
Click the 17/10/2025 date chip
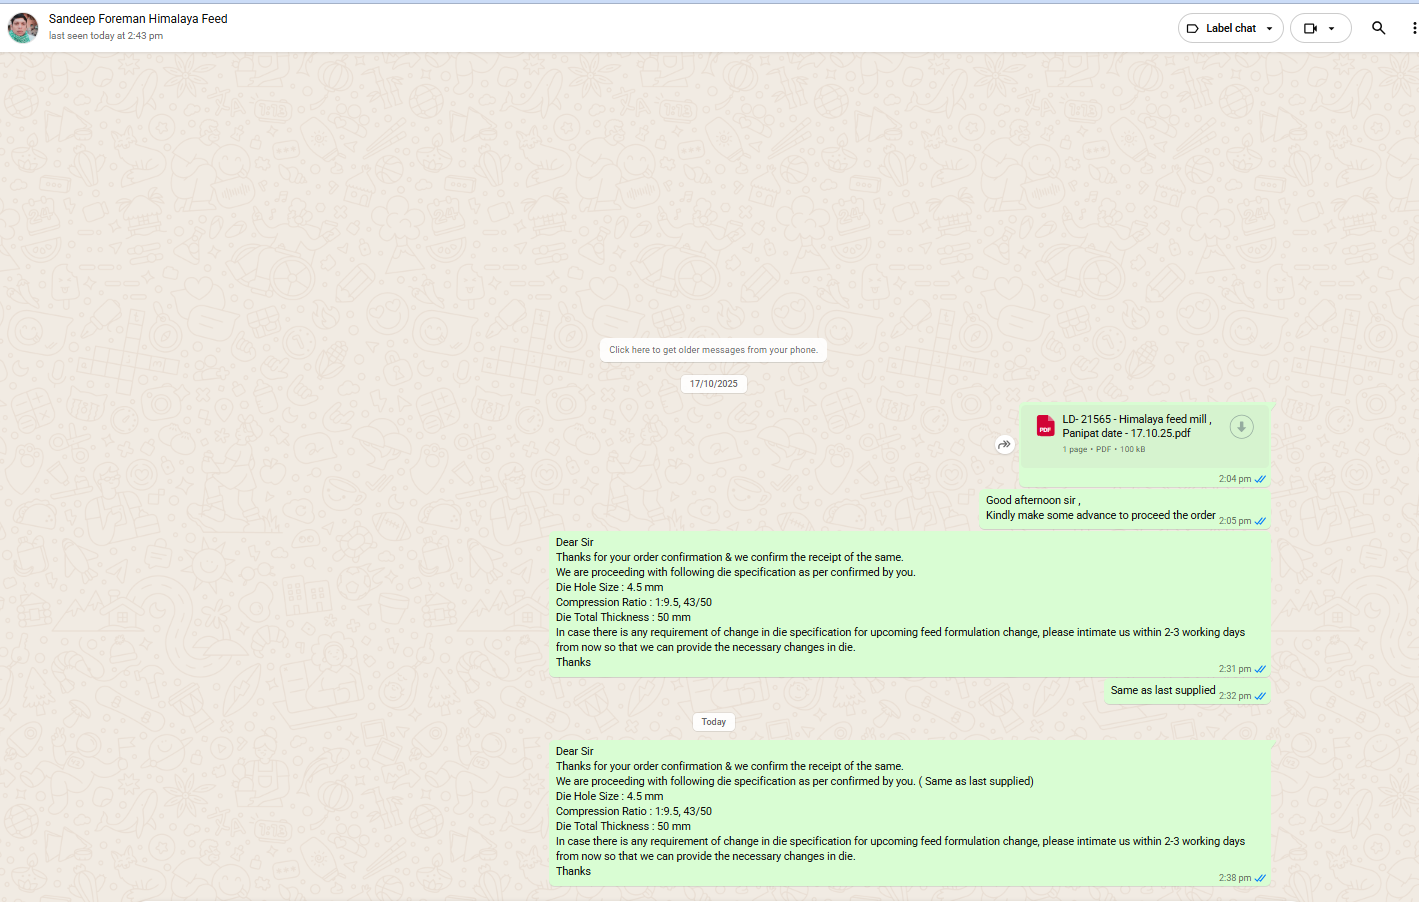pyautogui.click(x=713, y=384)
